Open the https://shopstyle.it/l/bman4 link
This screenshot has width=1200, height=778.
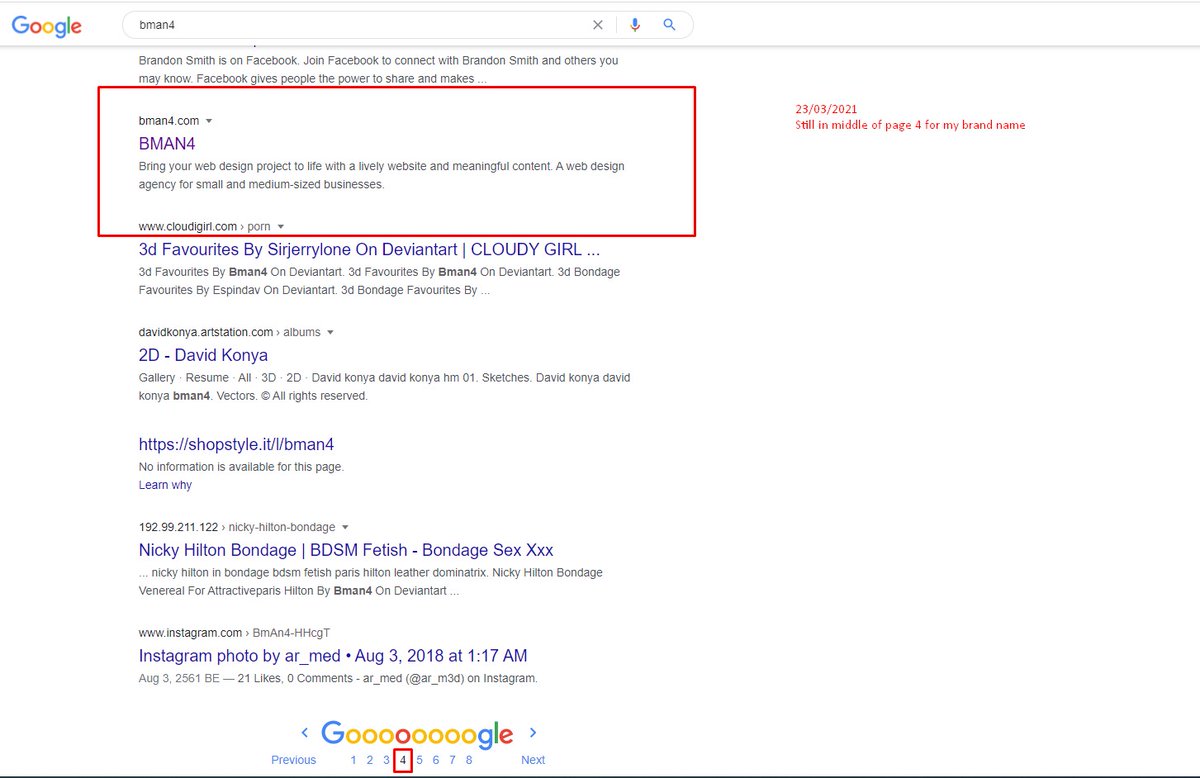[x=236, y=444]
